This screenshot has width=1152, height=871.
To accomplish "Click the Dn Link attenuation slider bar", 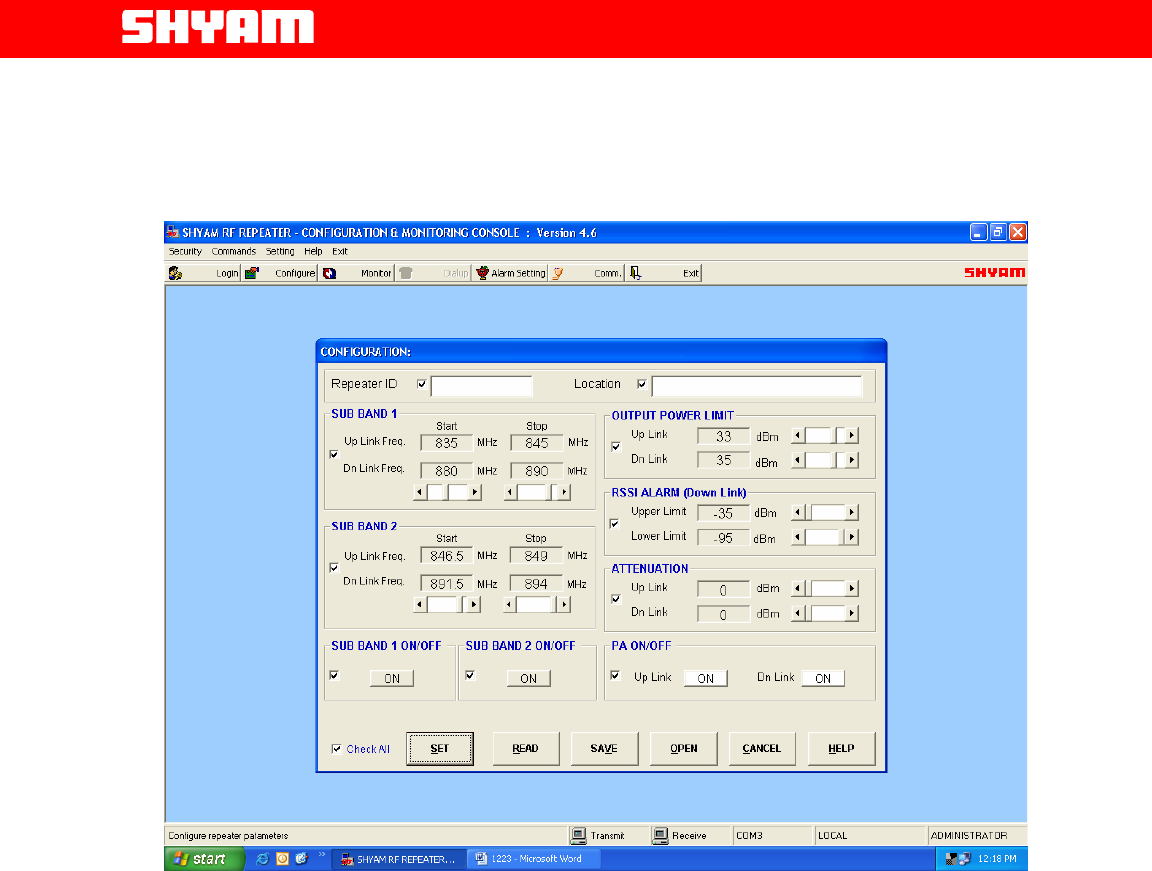I will coord(825,613).
